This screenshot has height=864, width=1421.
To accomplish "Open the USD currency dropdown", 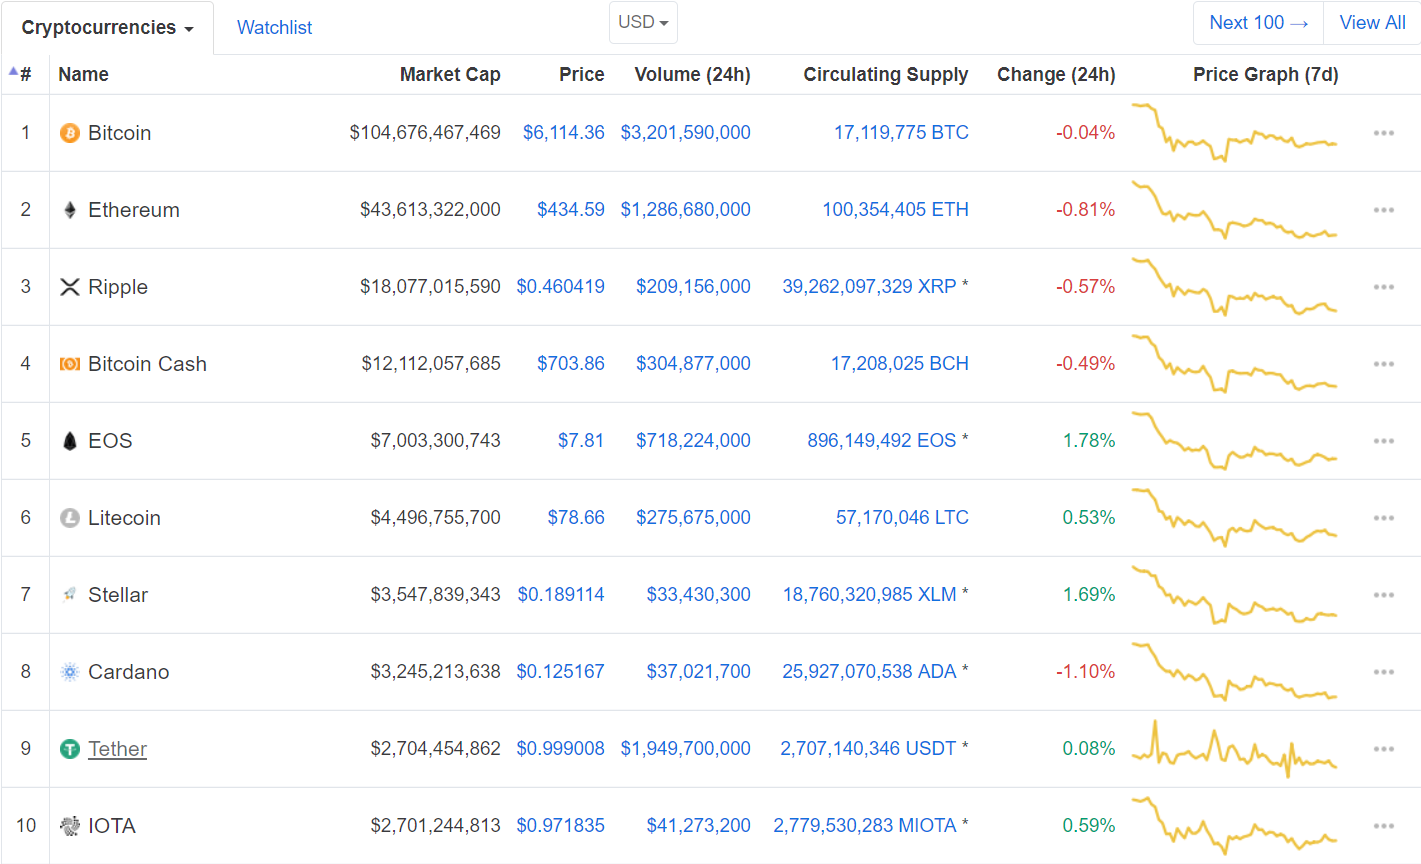I will (x=643, y=22).
